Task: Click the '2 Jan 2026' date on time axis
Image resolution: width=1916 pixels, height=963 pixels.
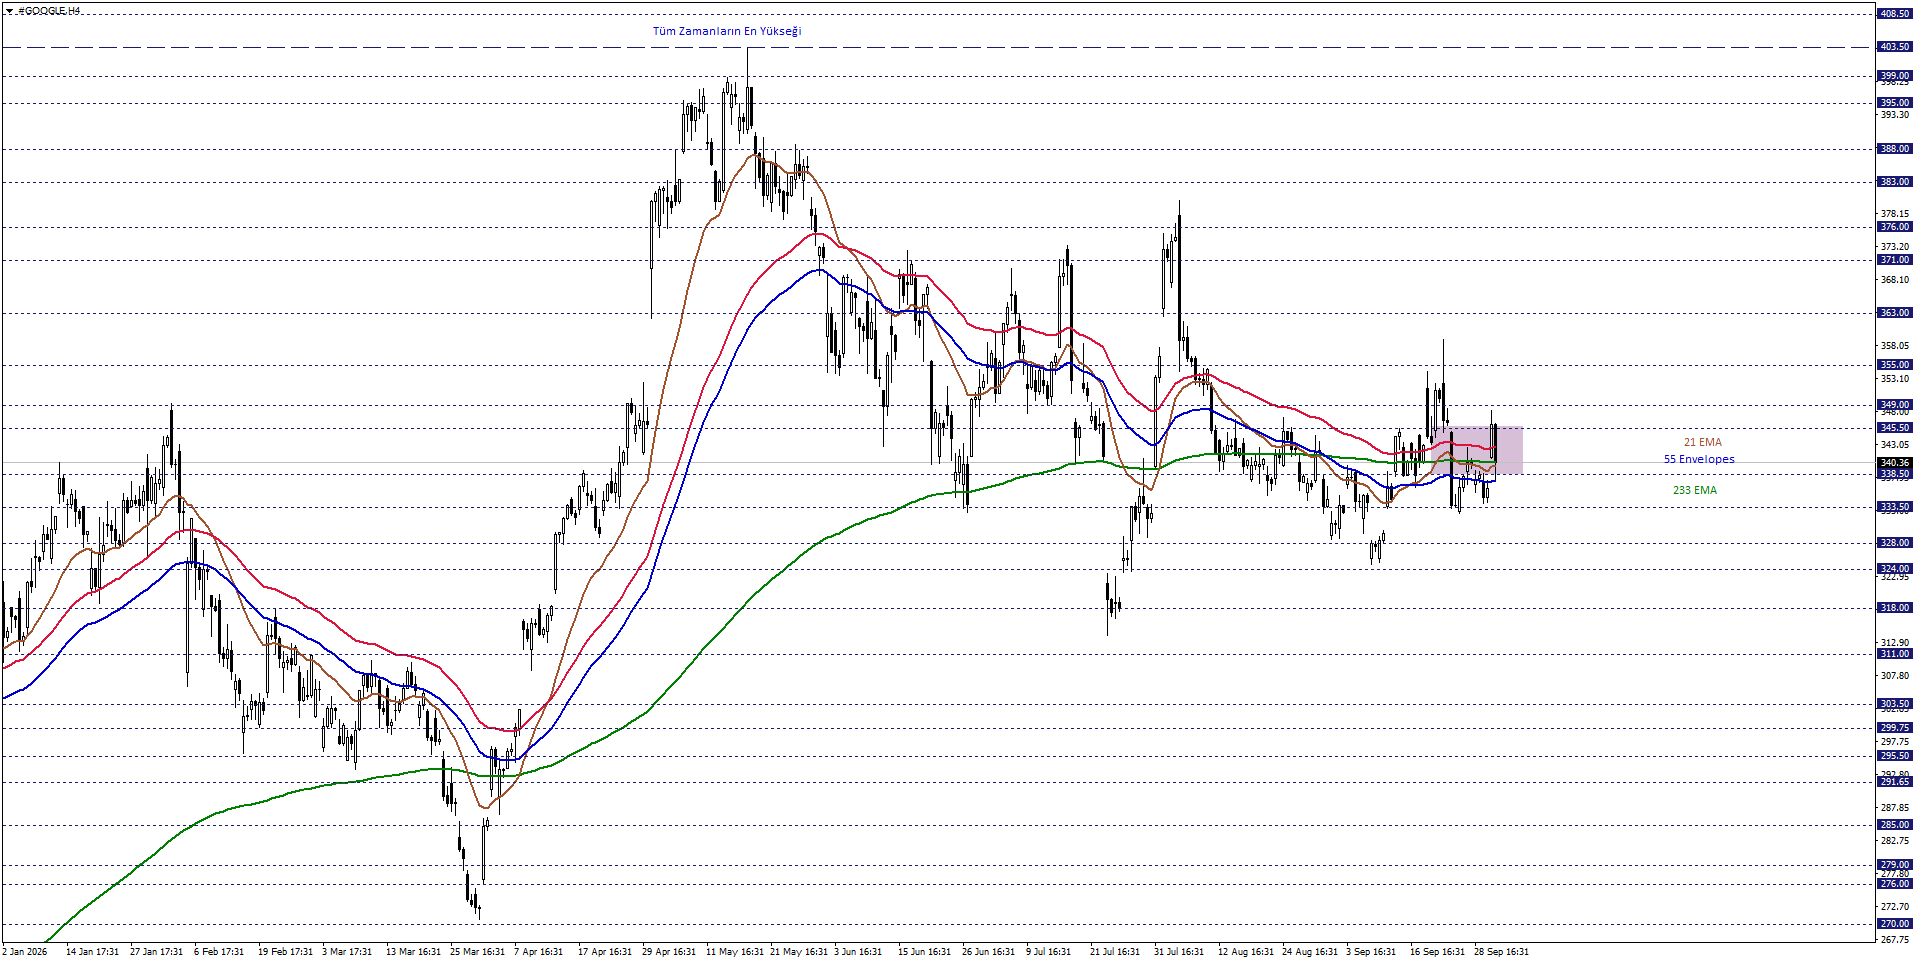Action: coord(25,952)
